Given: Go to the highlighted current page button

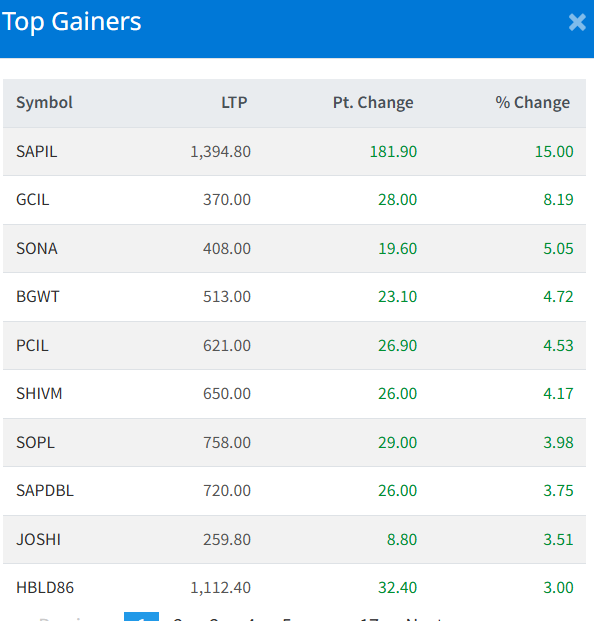Looking at the screenshot, I should click(141, 616).
